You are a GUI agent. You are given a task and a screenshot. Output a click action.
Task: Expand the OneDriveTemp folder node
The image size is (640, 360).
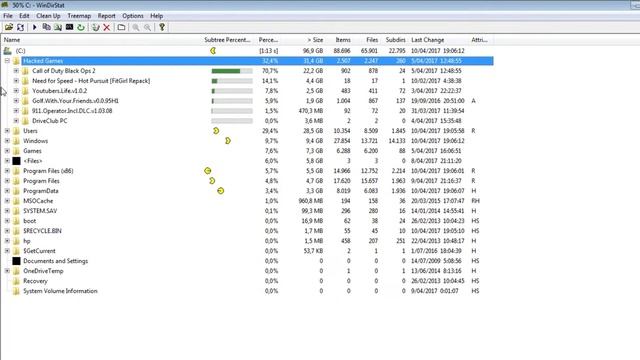(7, 271)
